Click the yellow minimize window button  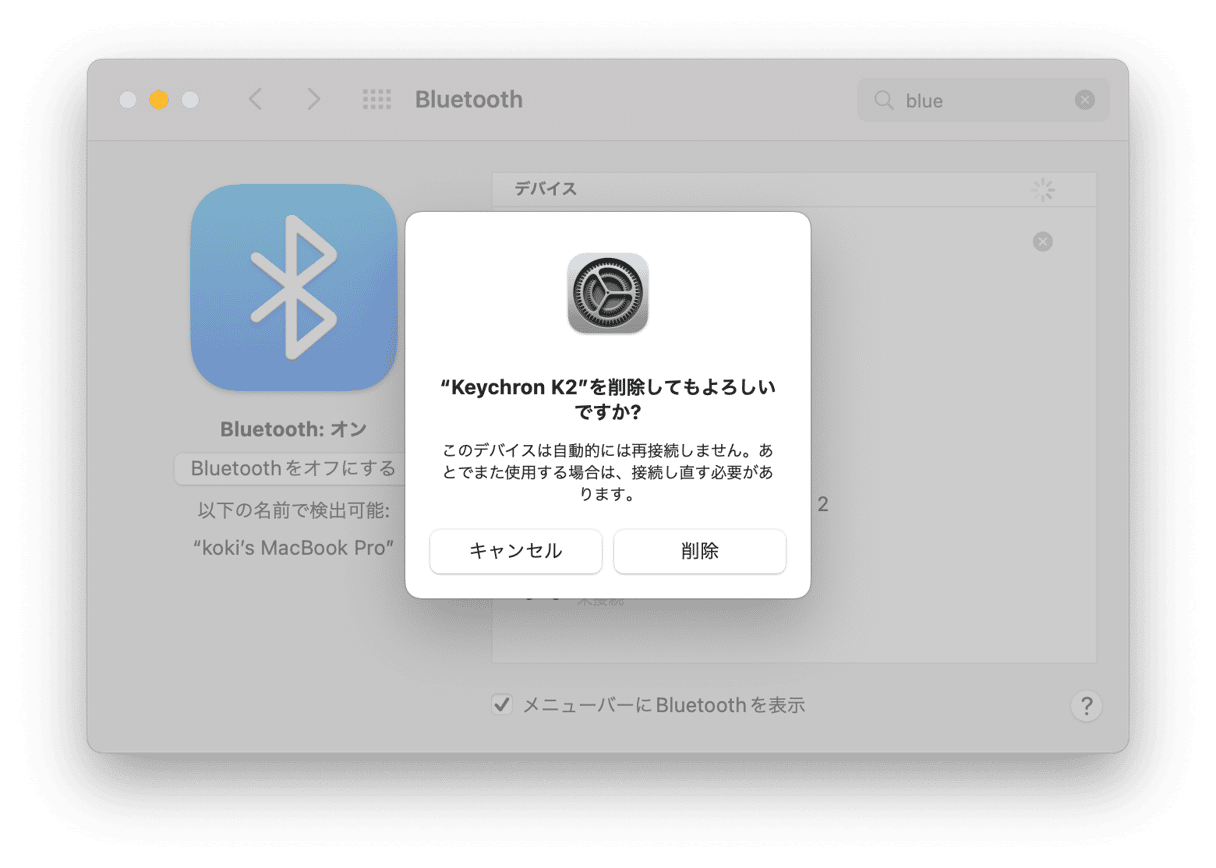coord(159,100)
